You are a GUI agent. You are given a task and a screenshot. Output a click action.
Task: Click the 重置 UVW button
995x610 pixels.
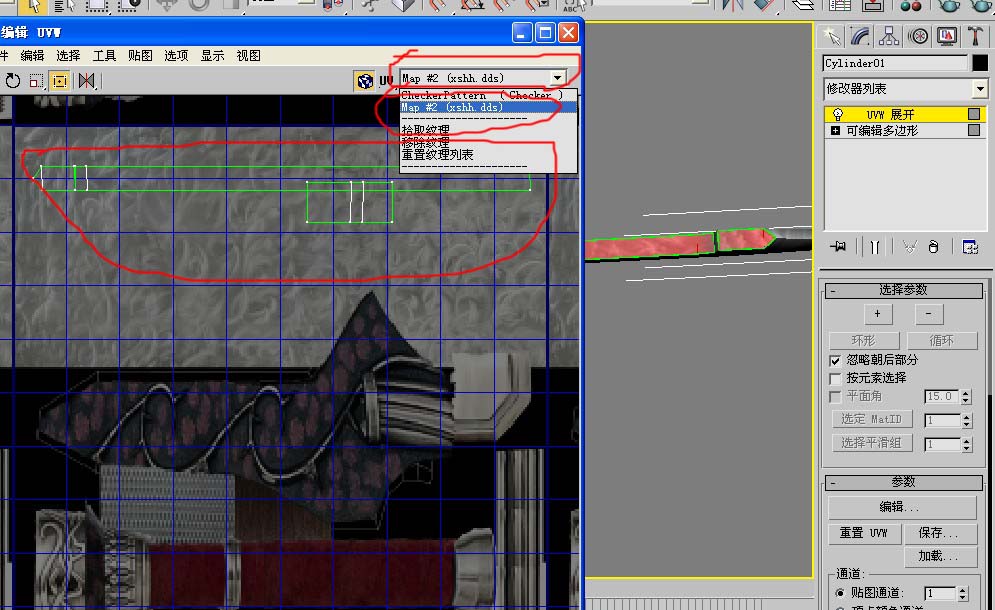point(864,533)
